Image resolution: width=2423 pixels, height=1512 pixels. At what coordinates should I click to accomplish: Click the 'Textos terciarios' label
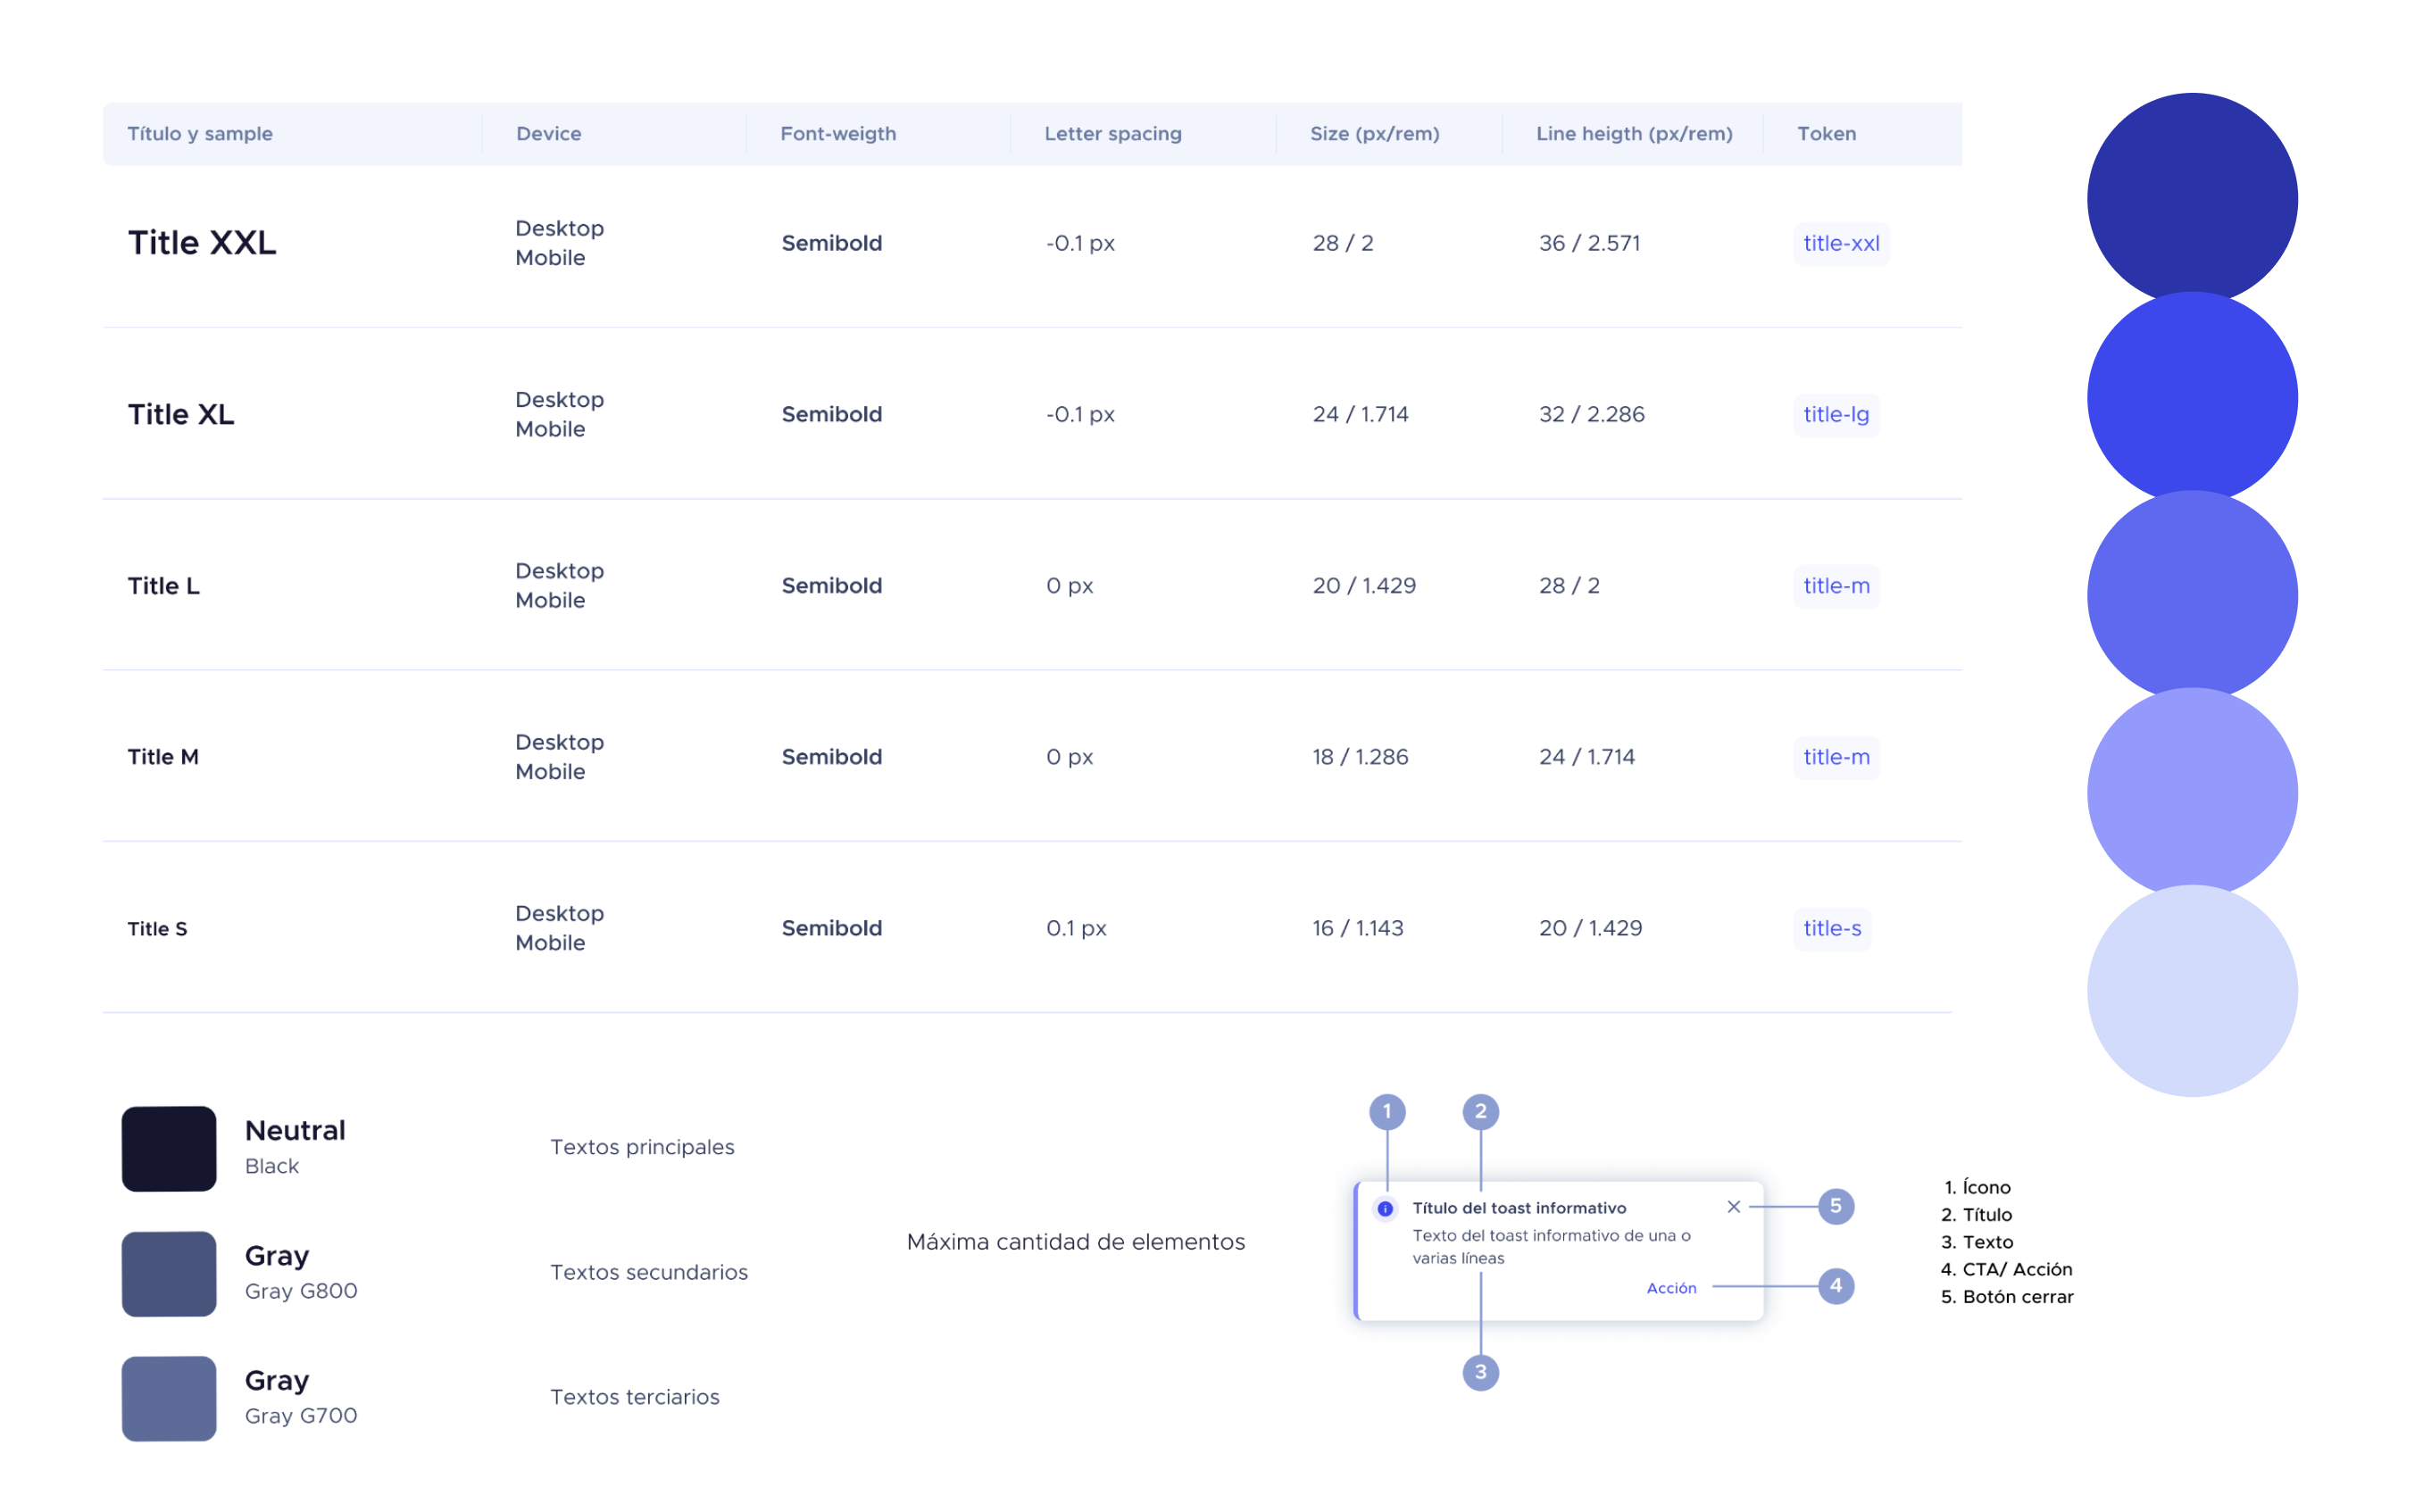(x=635, y=1397)
